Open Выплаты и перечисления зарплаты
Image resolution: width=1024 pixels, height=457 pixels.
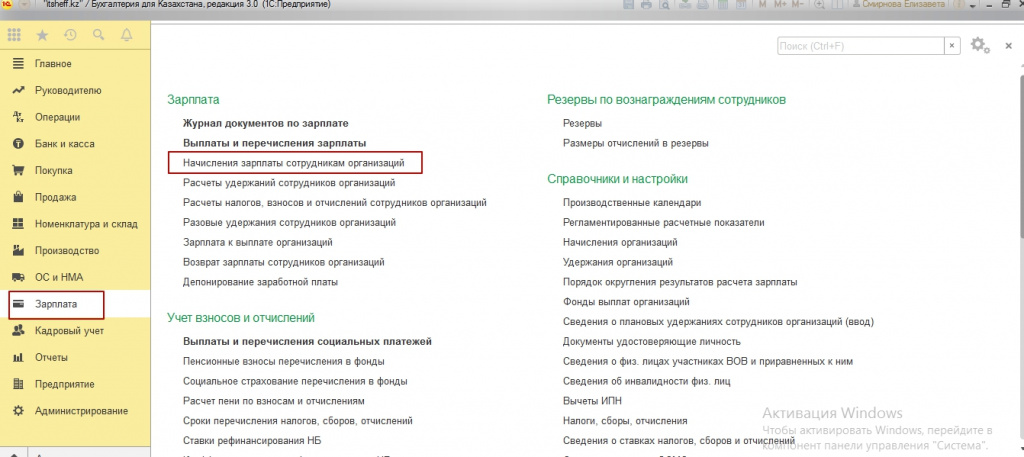(274, 142)
